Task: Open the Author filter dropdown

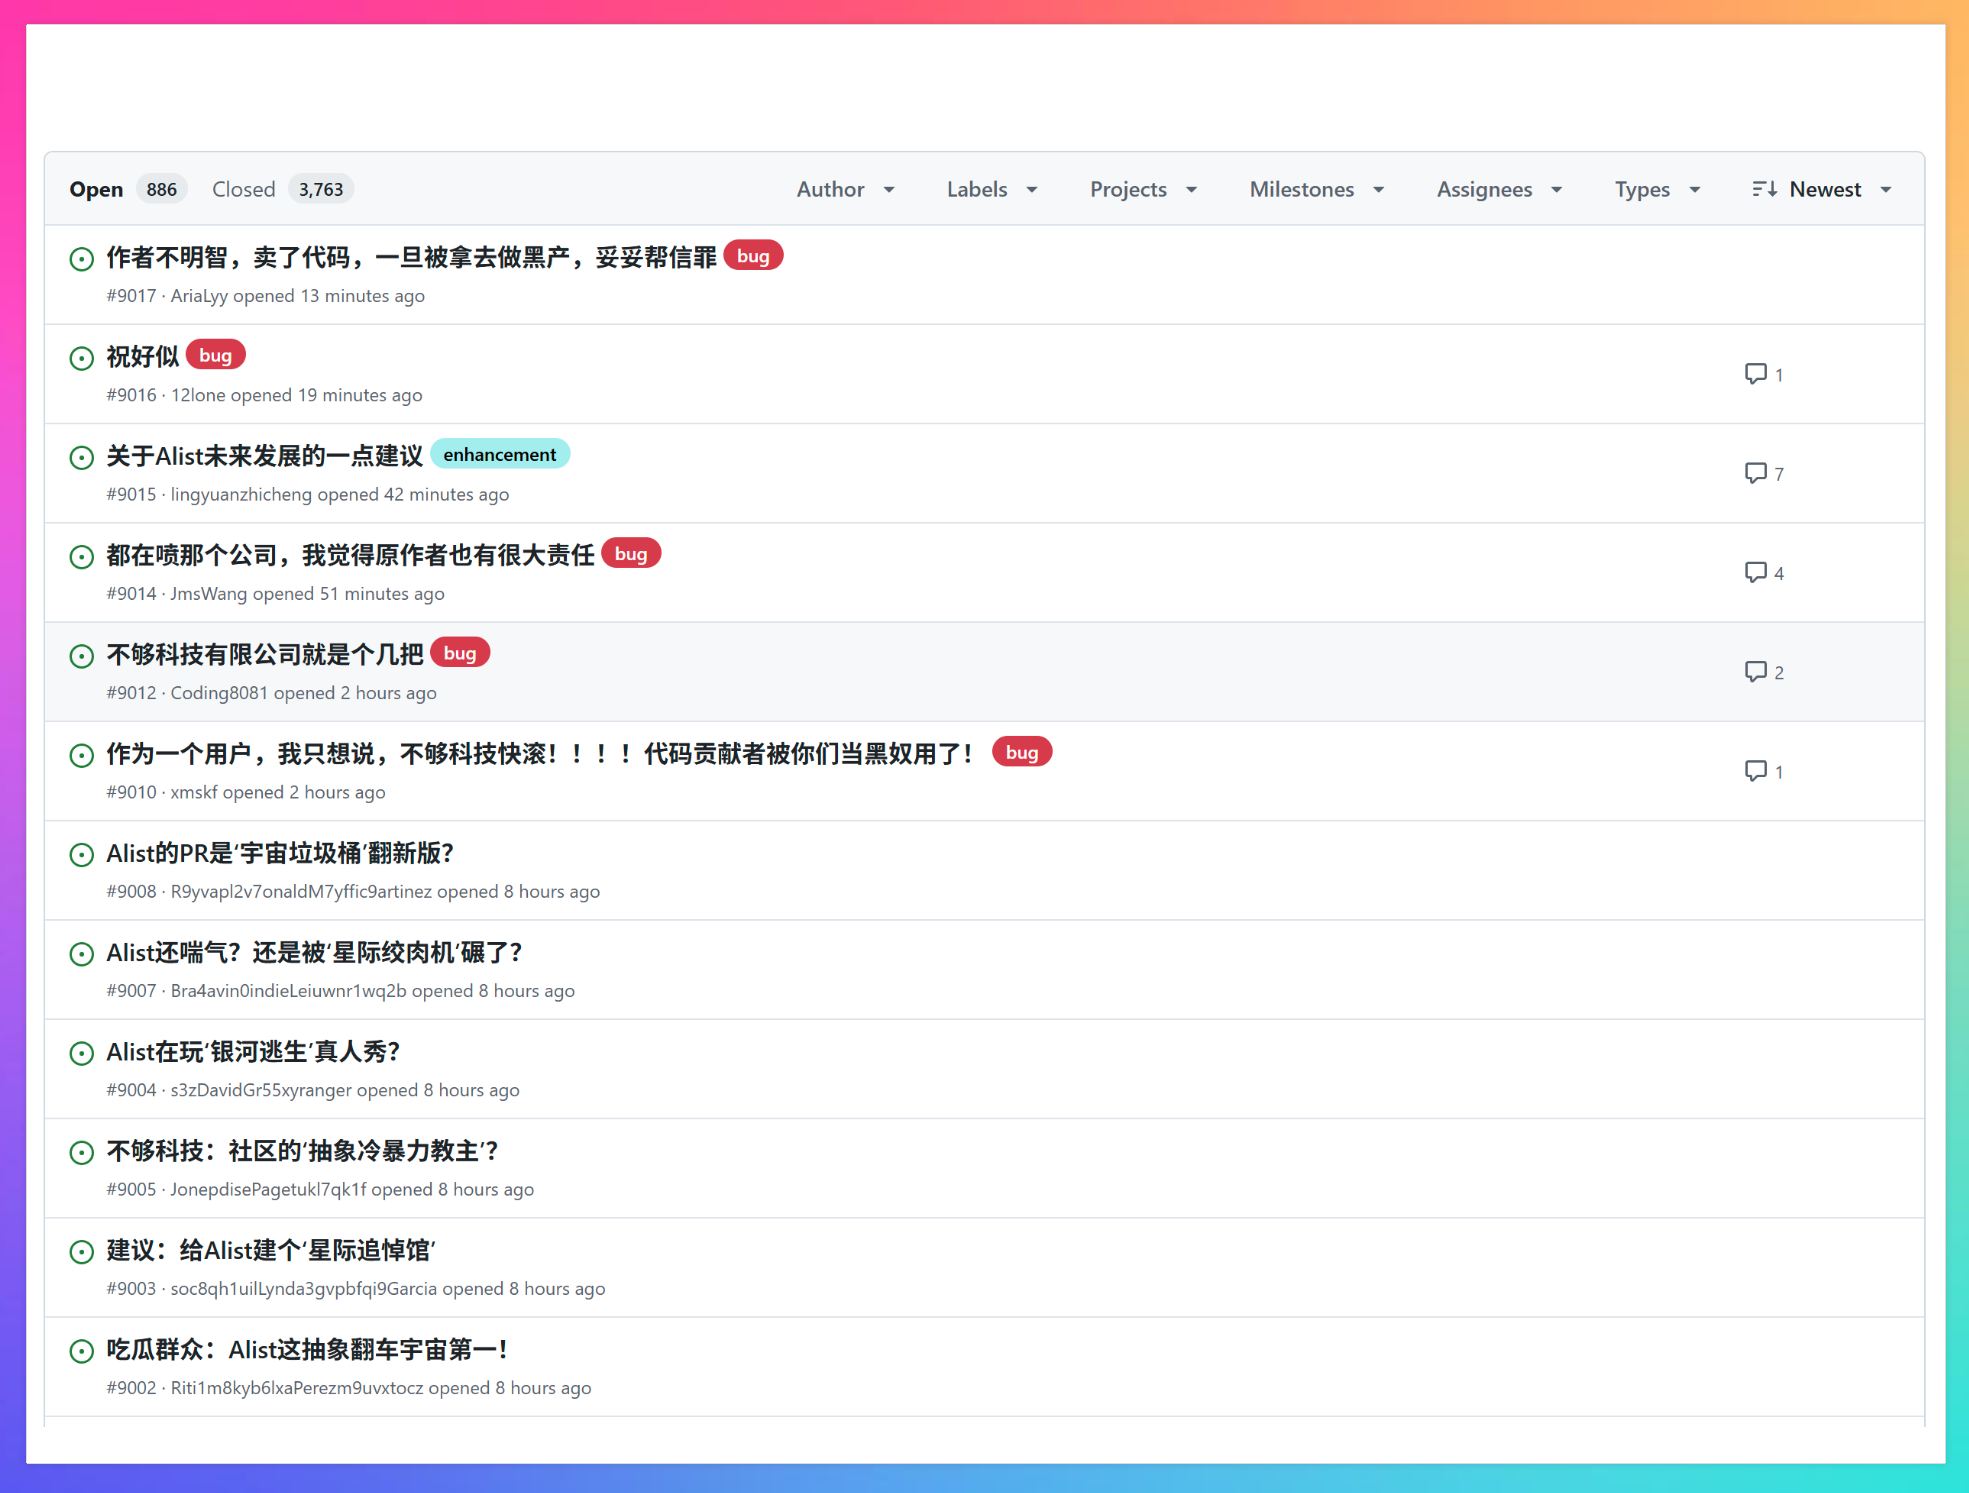Action: pos(845,188)
